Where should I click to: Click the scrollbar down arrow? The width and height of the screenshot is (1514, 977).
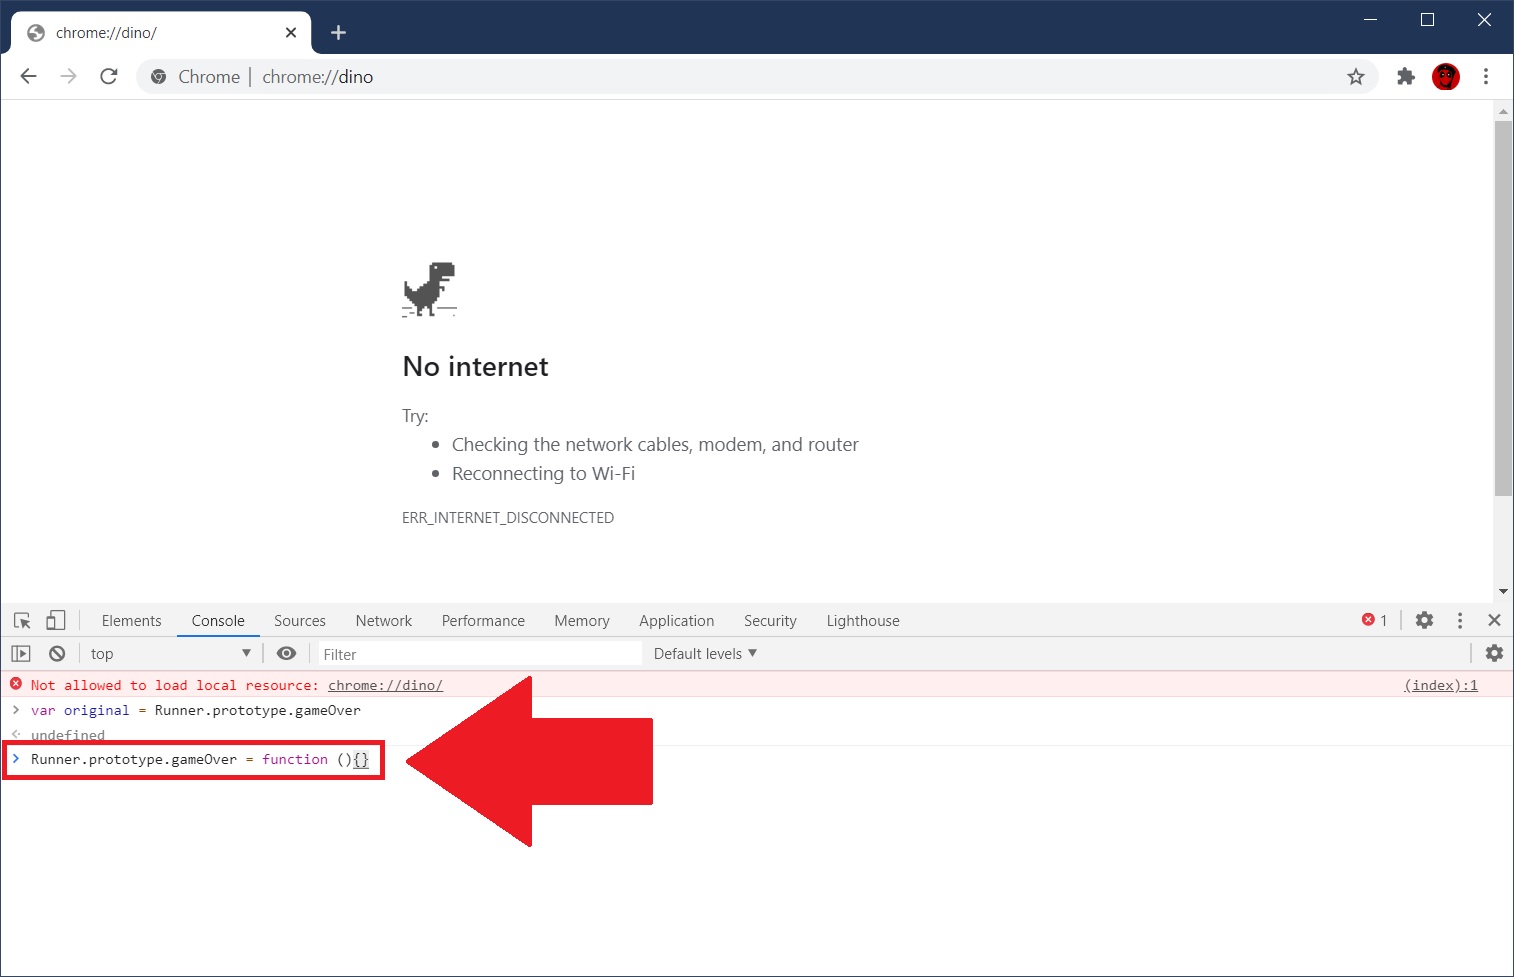click(x=1503, y=591)
